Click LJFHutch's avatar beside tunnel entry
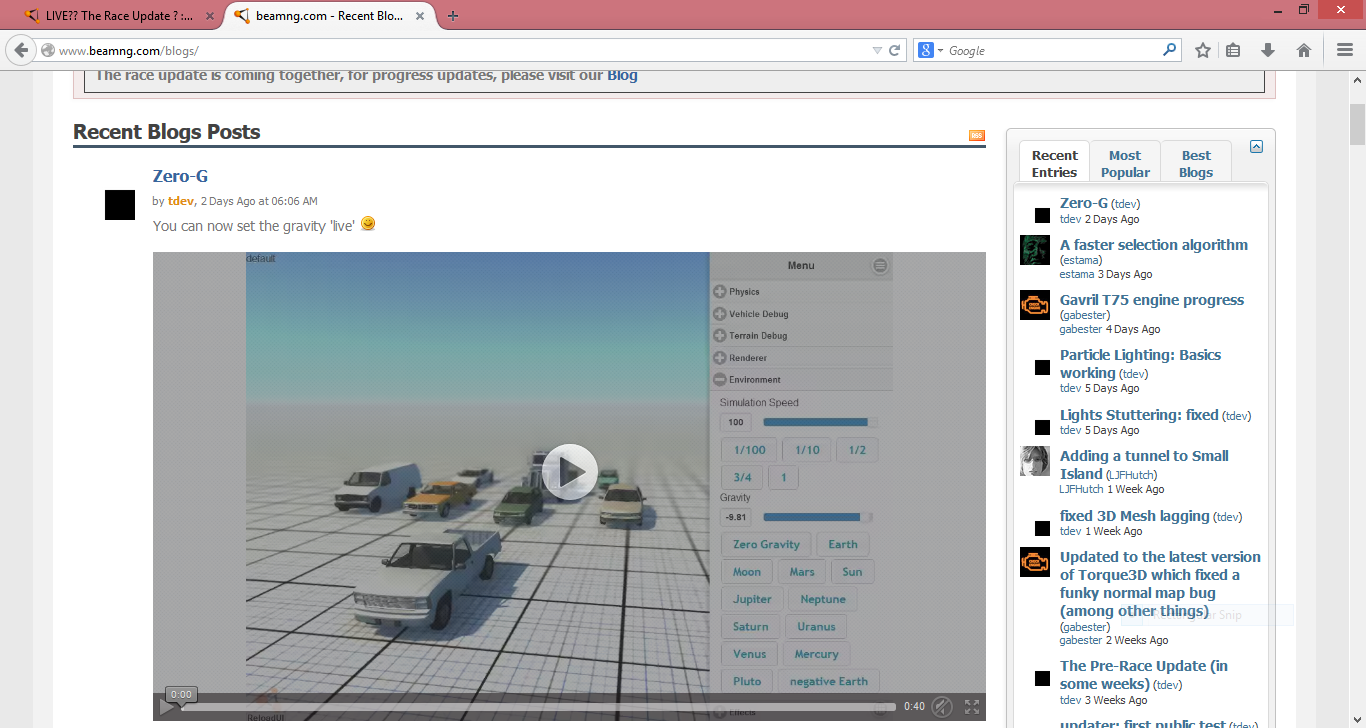Image resolution: width=1366 pixels, height=728 pixels. [1035, 461]
